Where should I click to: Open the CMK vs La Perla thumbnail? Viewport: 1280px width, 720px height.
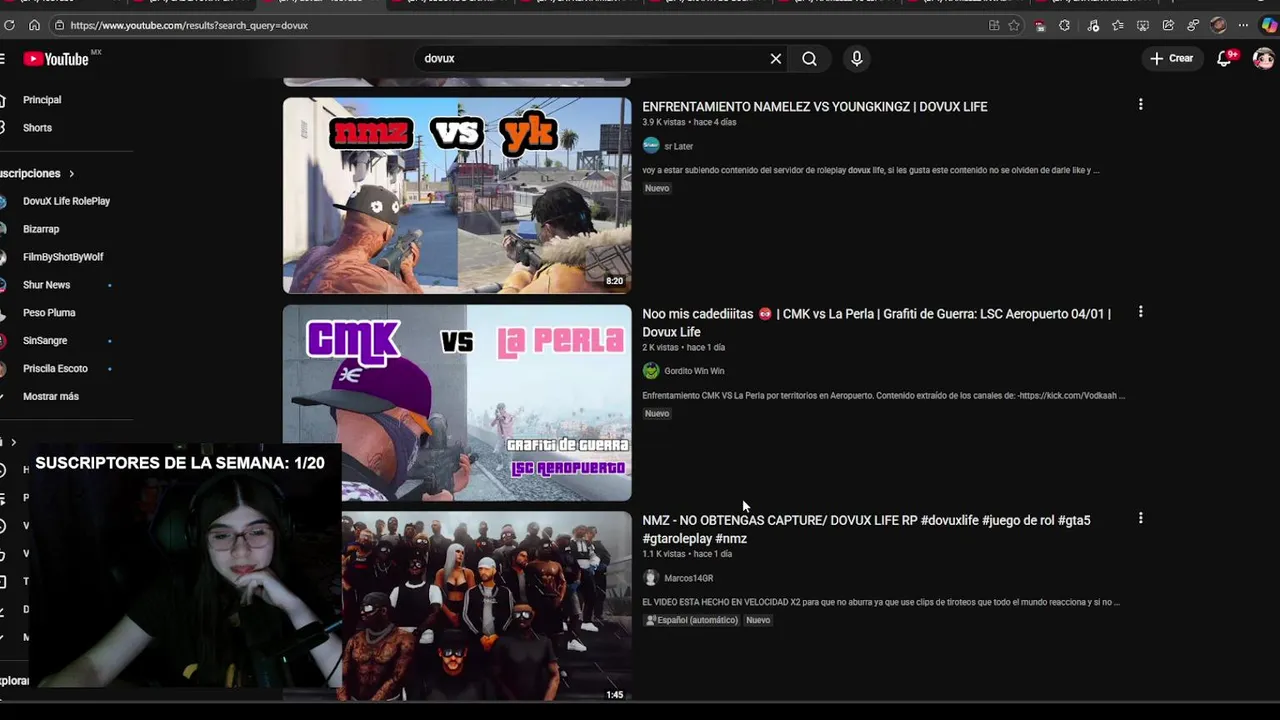pyautogui.click(x=457, y=402)
